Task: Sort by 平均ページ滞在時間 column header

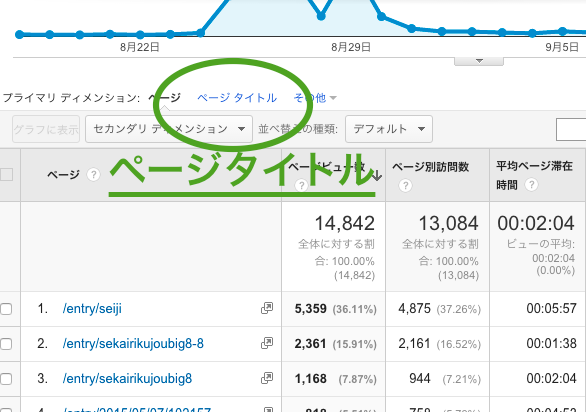Action: [534, 175]
